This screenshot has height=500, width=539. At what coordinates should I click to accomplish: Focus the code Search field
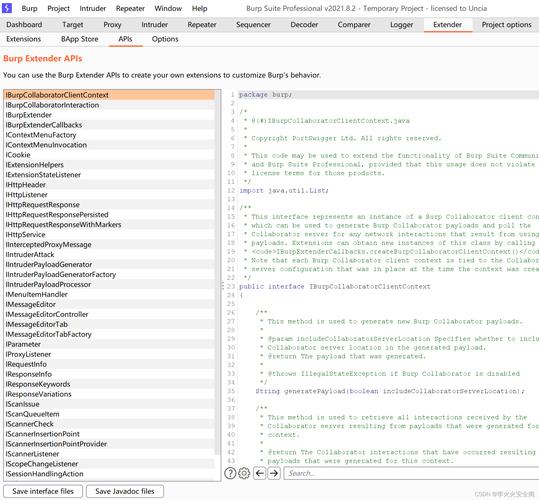point(411,473)
